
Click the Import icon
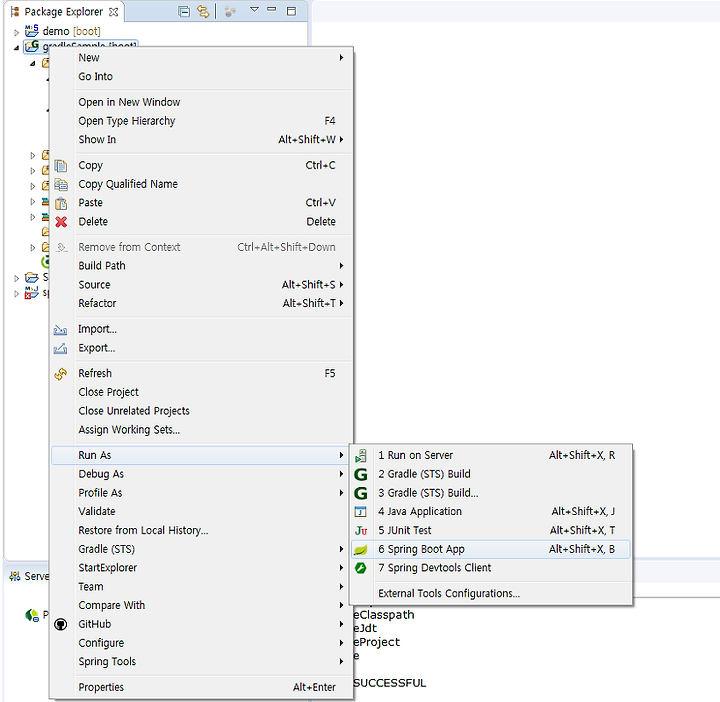[x=60, y=329]
